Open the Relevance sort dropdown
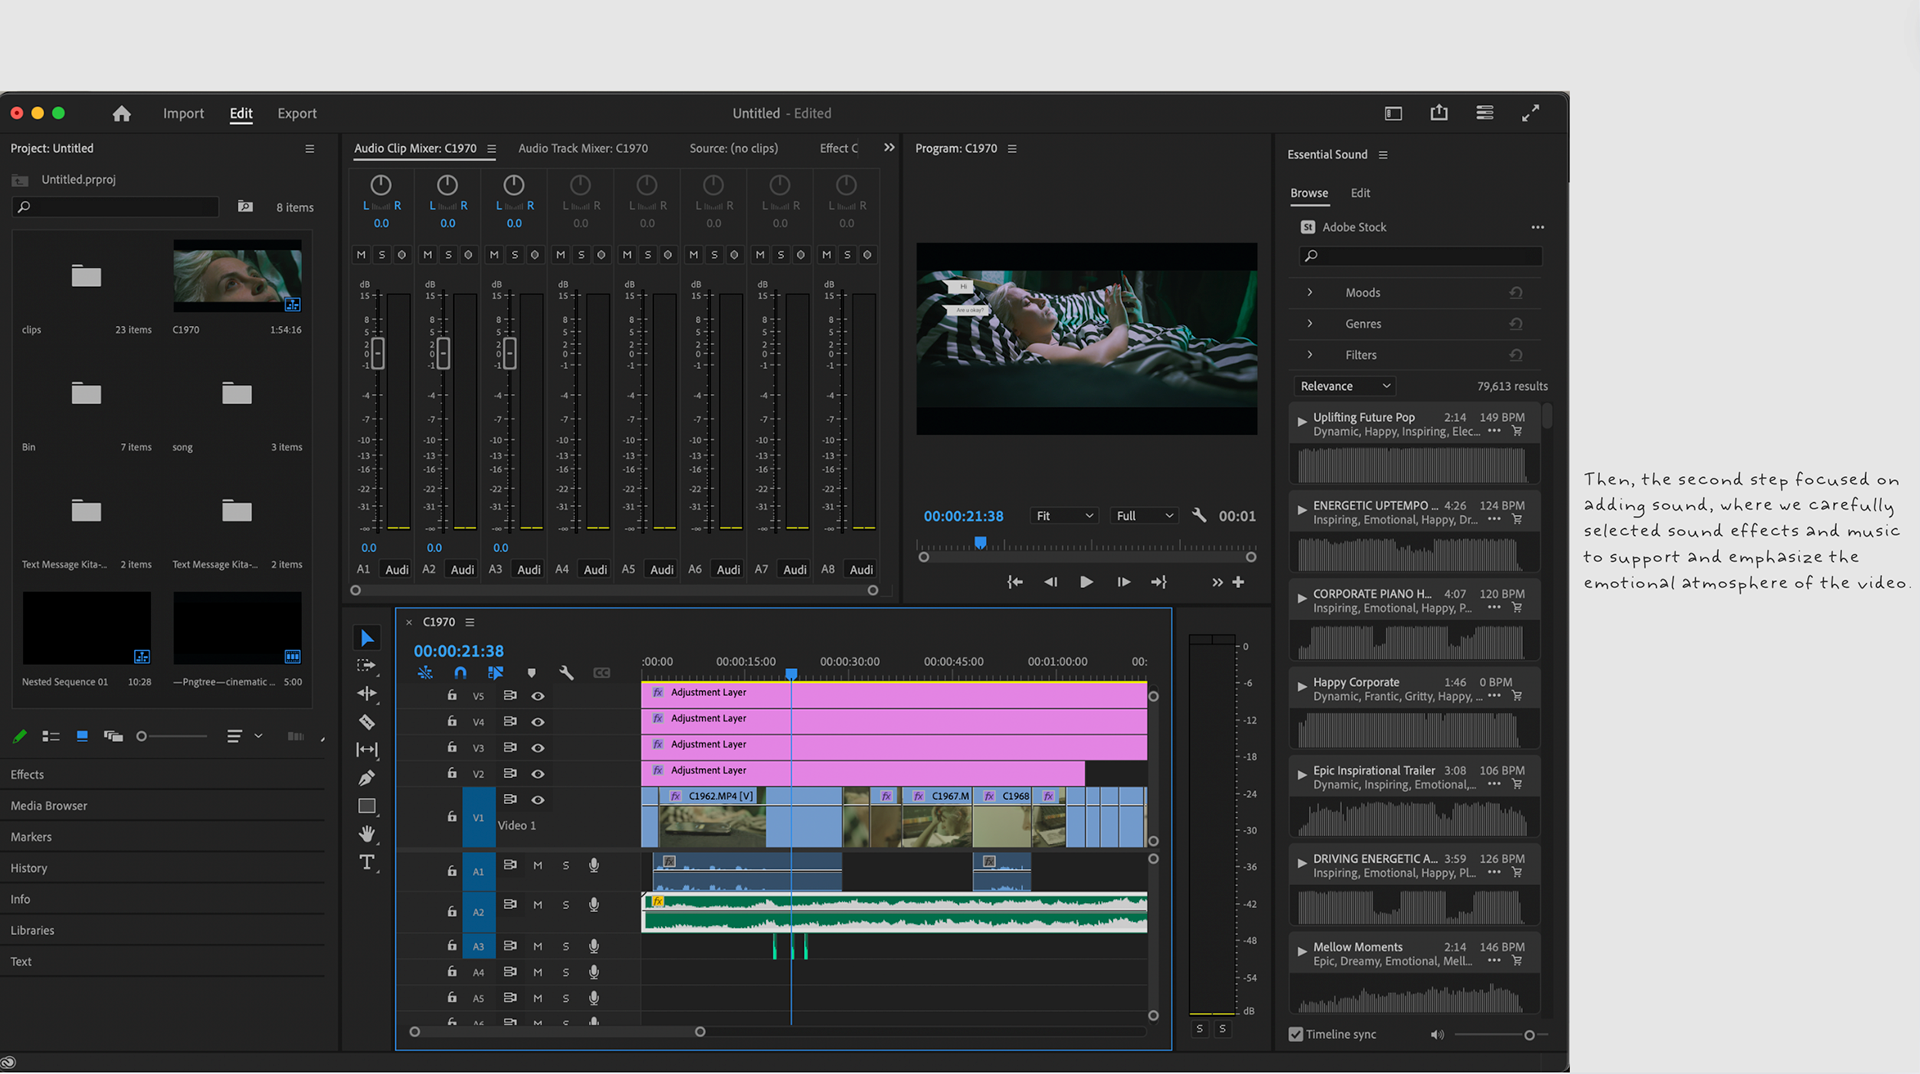The image size is (1920, 1074). 1344,387
